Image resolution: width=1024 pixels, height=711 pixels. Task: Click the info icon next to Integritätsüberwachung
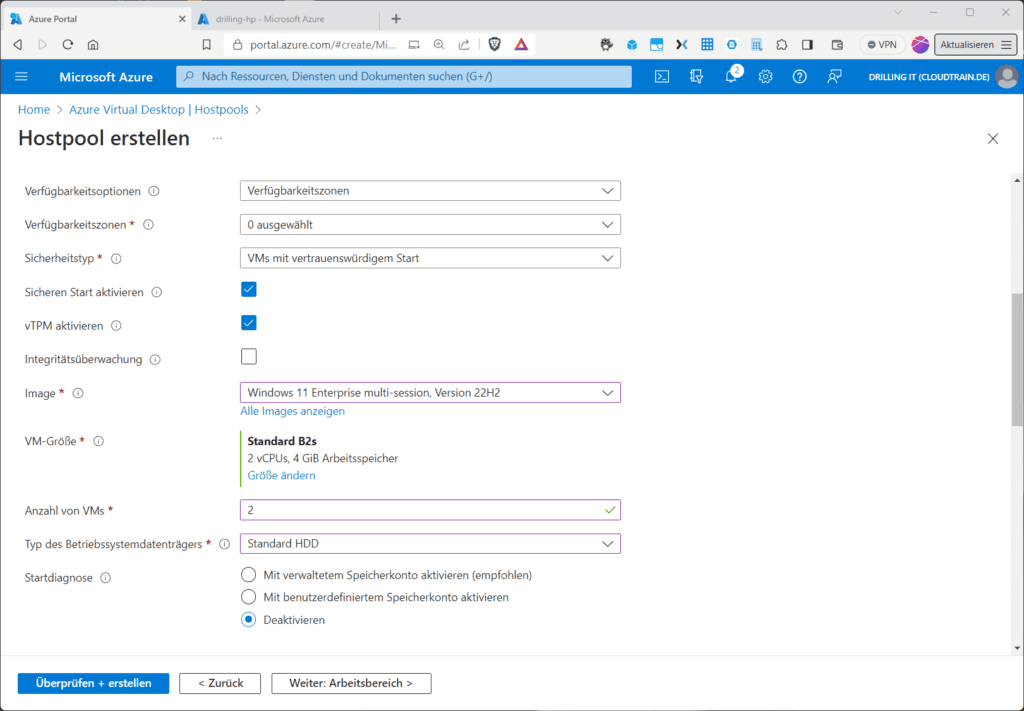pos(155,359)
